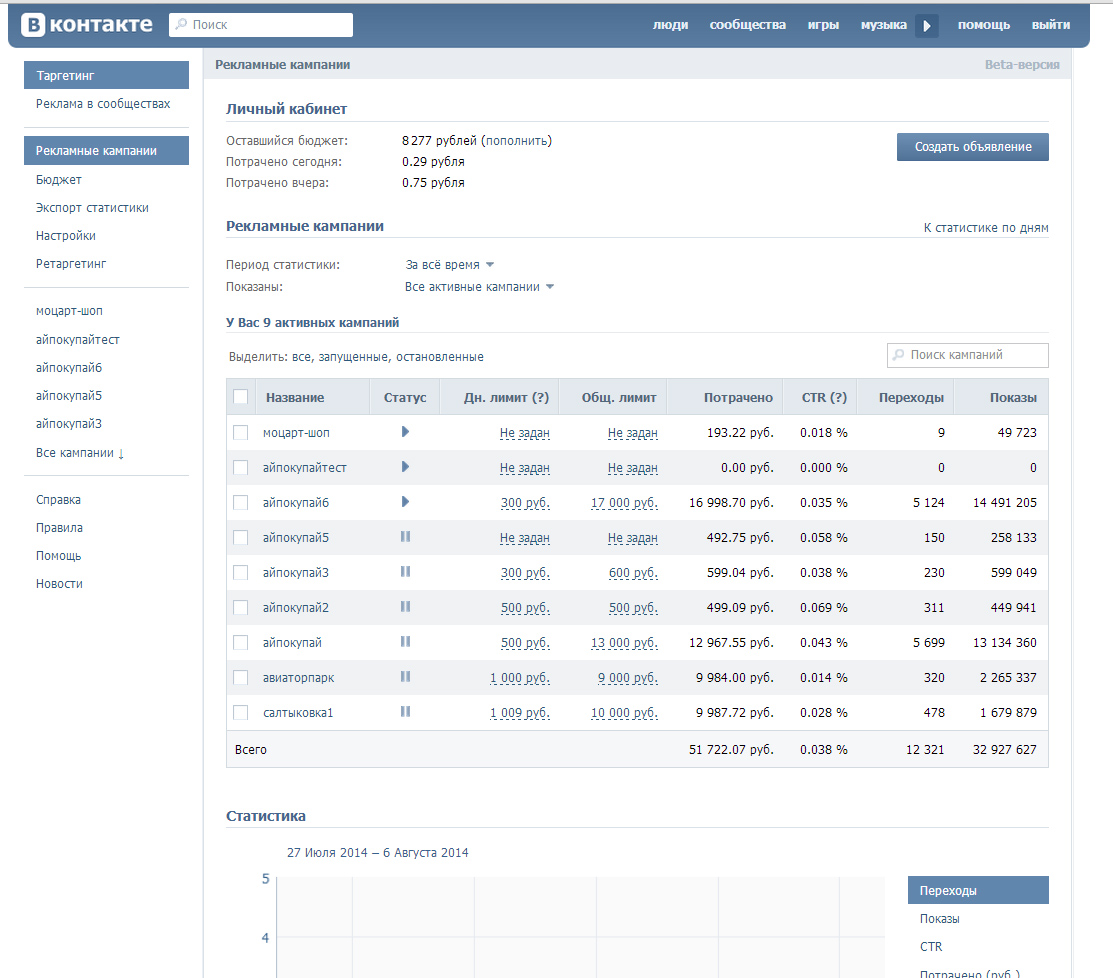Check the айпокупай5 campaign checkbox

[x=241, y=537]
